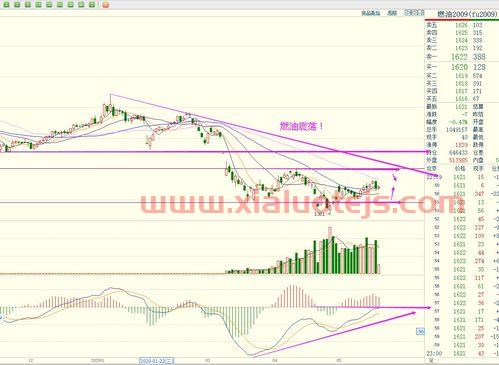The height and width of the screenshot is (365, 499).
Task: Click the 燃油2009(fu2009) contract title
Action: 466,14
